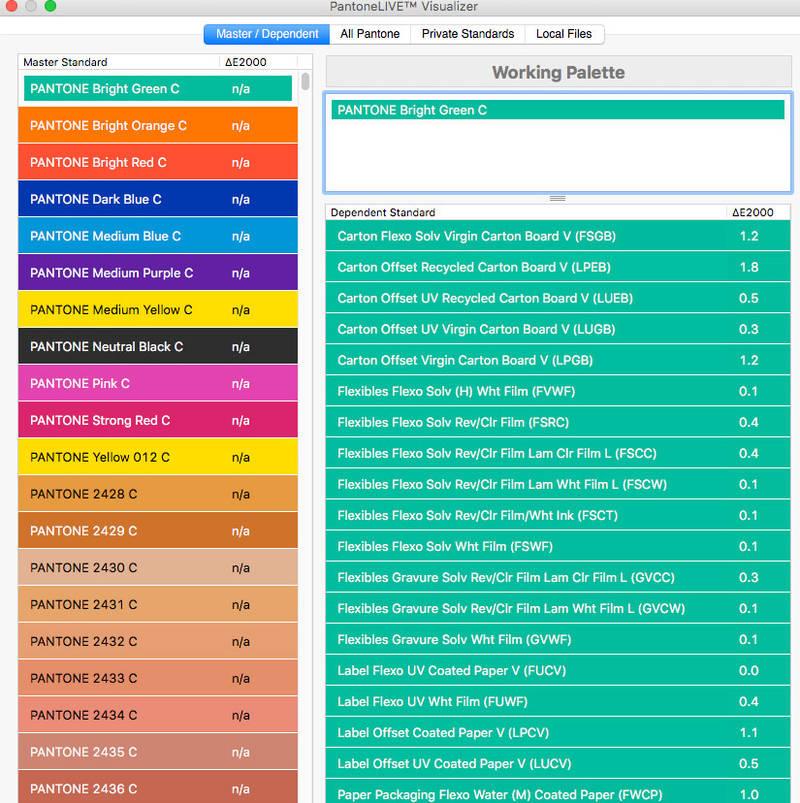Select the PANTONE 2436 C swatch

point(158,787)
